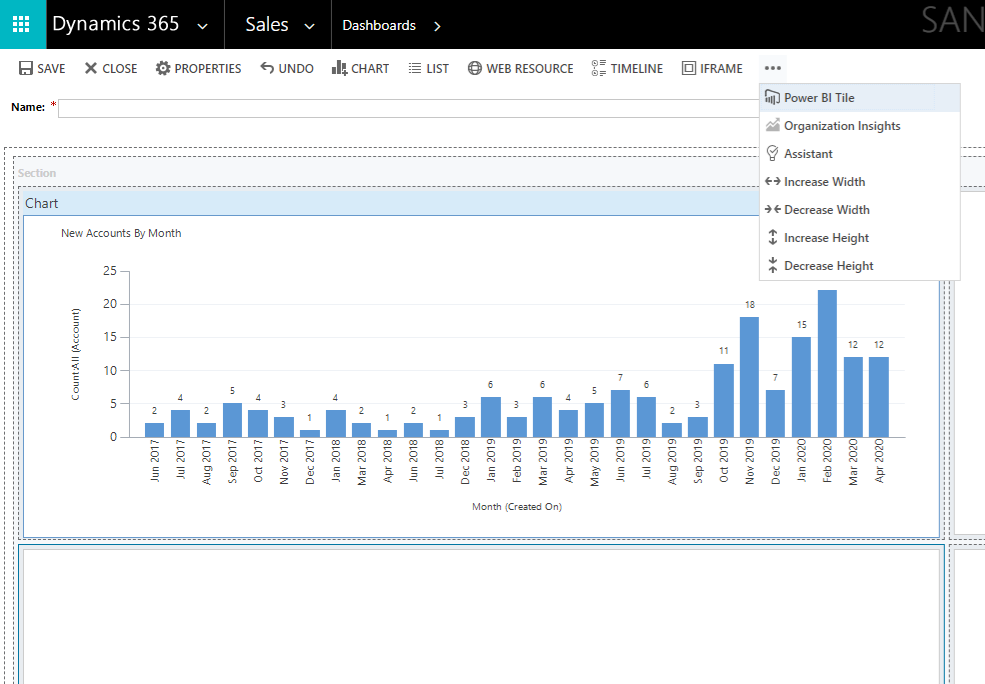Click the Jun 2019 bar valued 7
Screen dimensions: 985x684
pos(620,413)
